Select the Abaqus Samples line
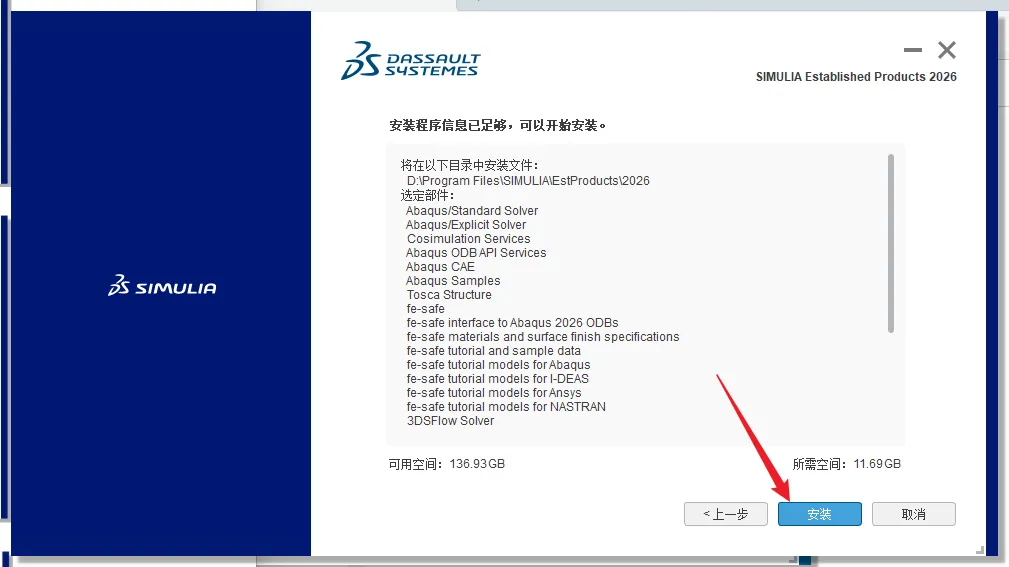 pos(453,281)
